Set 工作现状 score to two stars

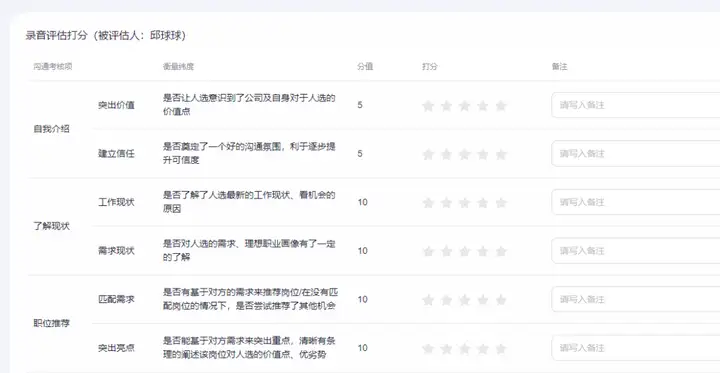(446, 203)
